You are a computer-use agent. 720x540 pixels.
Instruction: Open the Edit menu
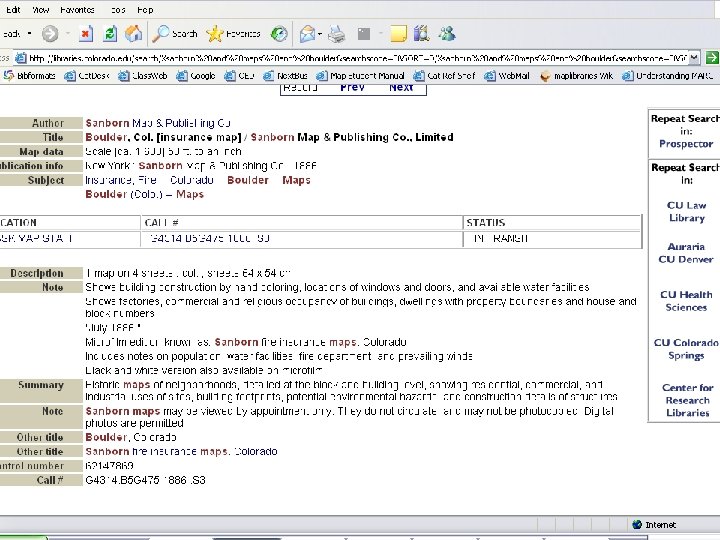[x=13, y=10]
